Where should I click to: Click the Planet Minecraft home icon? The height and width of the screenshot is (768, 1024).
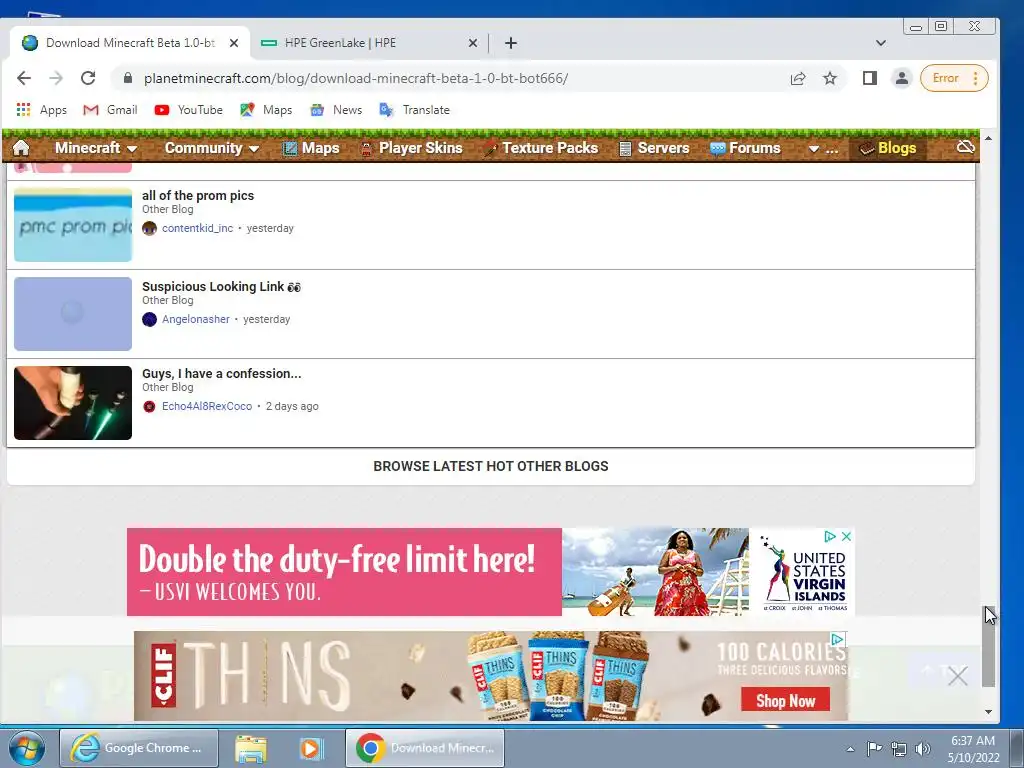[x=21, y=148]
